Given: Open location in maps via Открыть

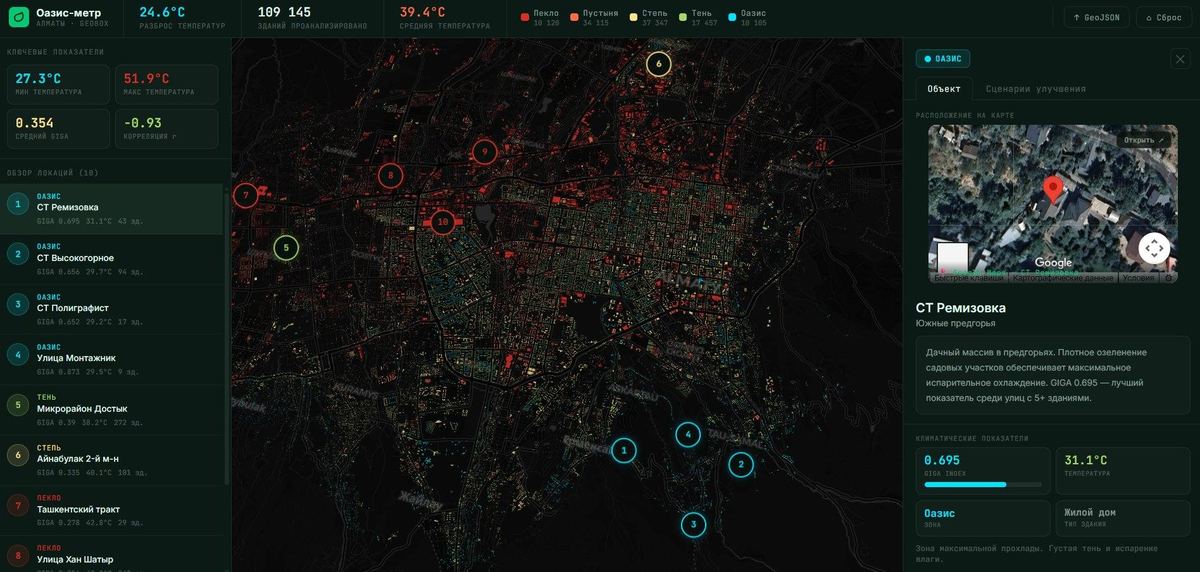Looking at the screenshot, I should [1144, 140].
